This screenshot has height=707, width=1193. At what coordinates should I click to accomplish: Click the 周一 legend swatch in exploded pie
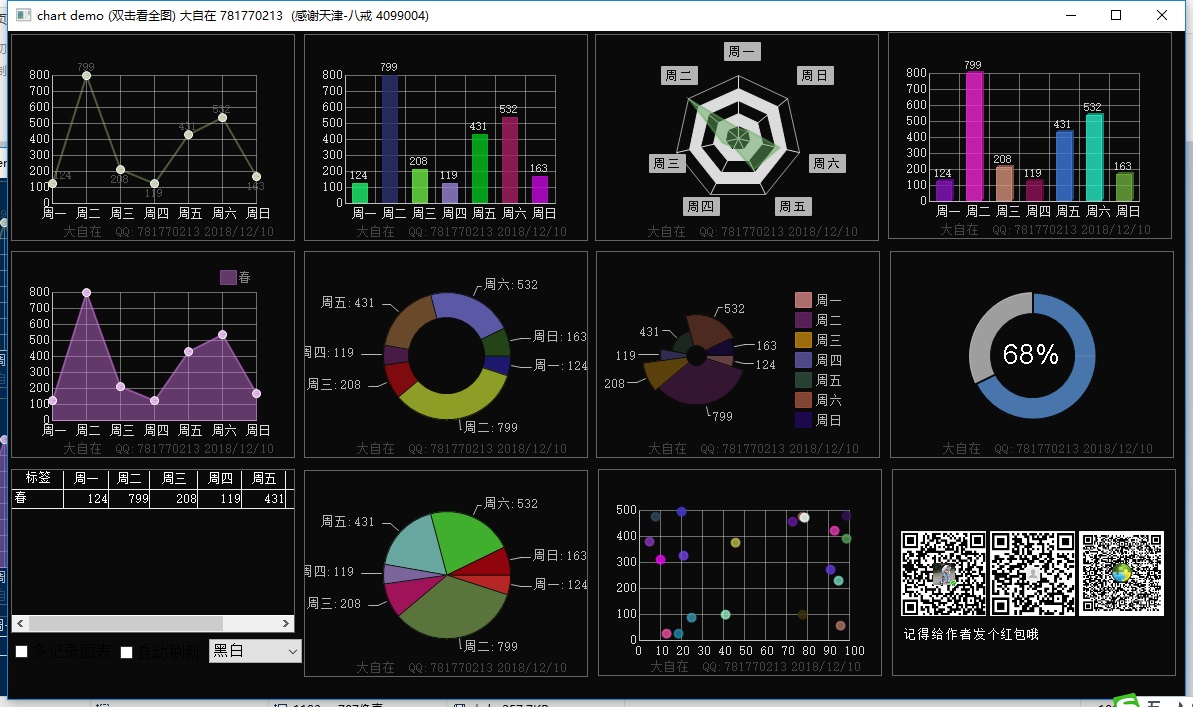click(x=803, y=300)
